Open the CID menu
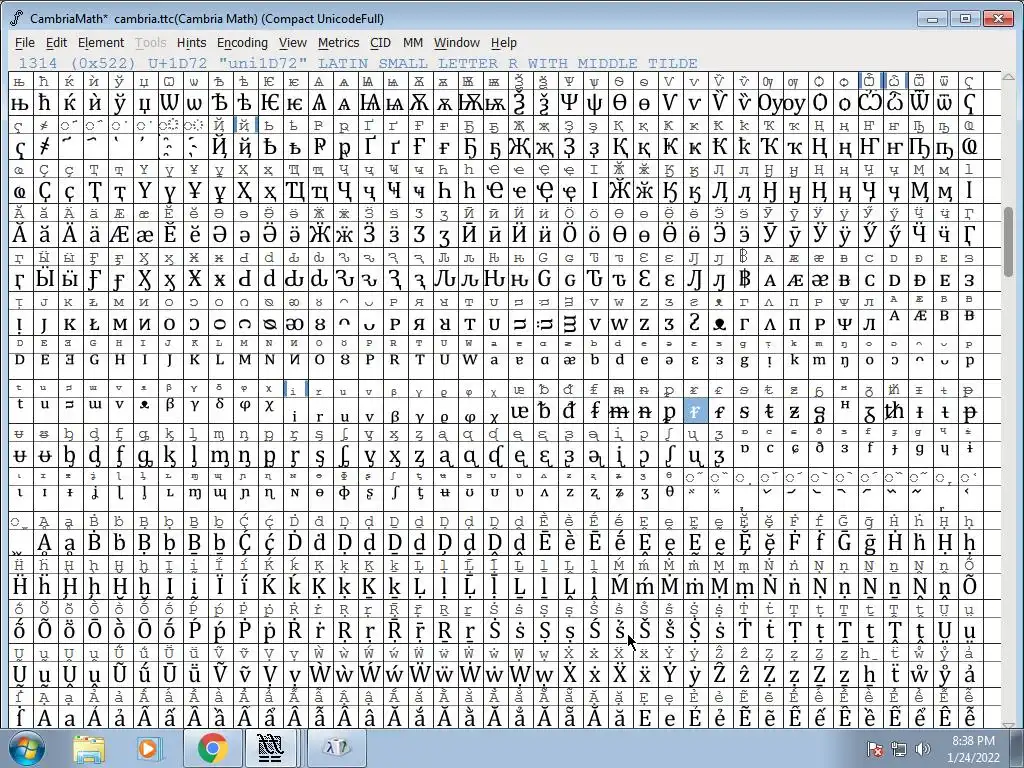The height and width of the screenshot is (768, 1024). (x=380, y=43)
